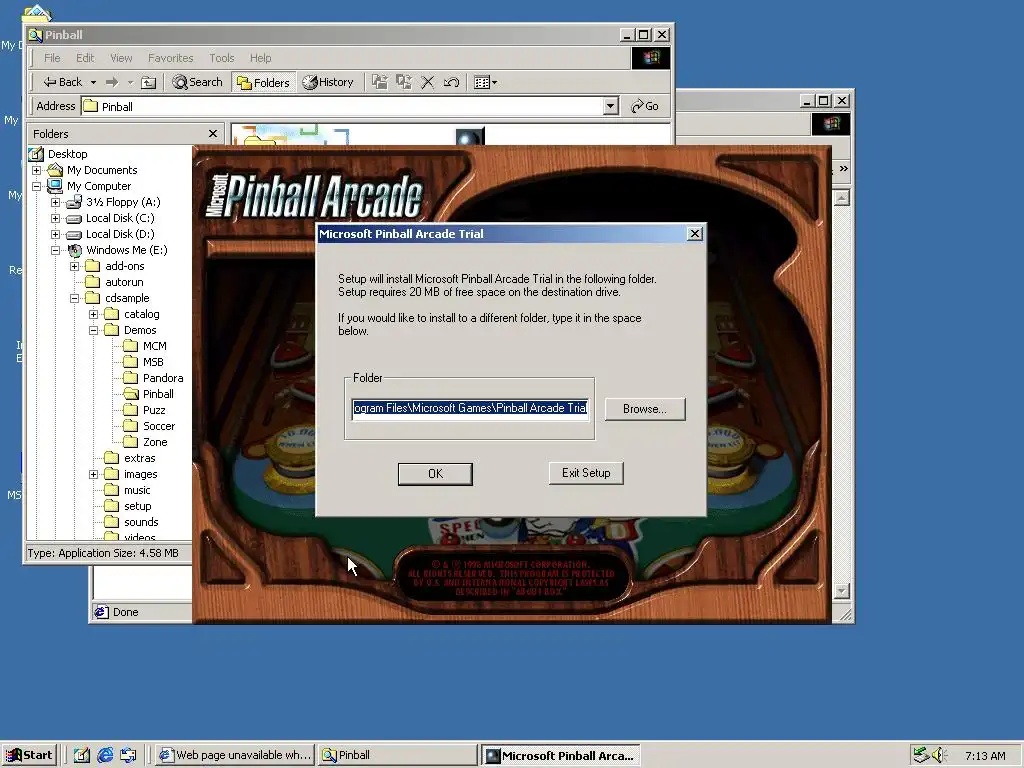
Task: Click the Undo toolbar icon
Action: click(x=451, y=82)
